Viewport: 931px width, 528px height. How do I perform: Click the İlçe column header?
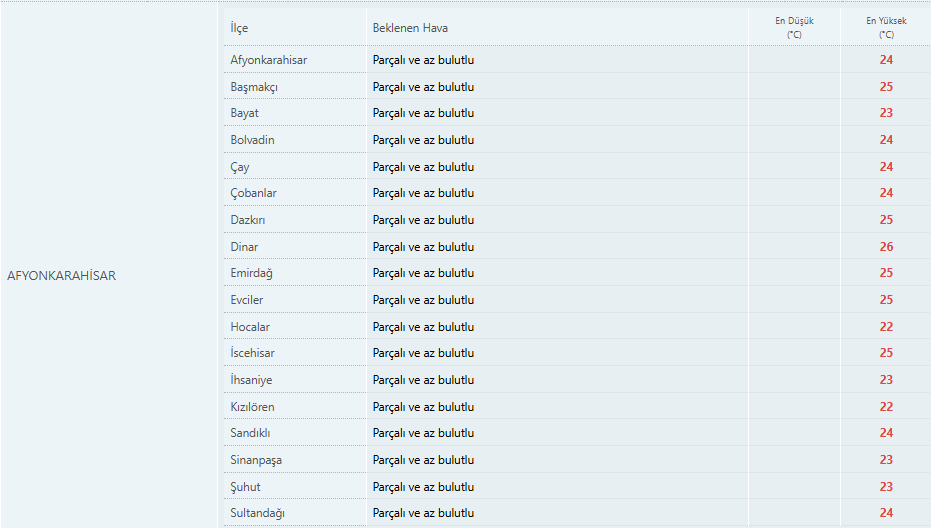pos(239,28)
